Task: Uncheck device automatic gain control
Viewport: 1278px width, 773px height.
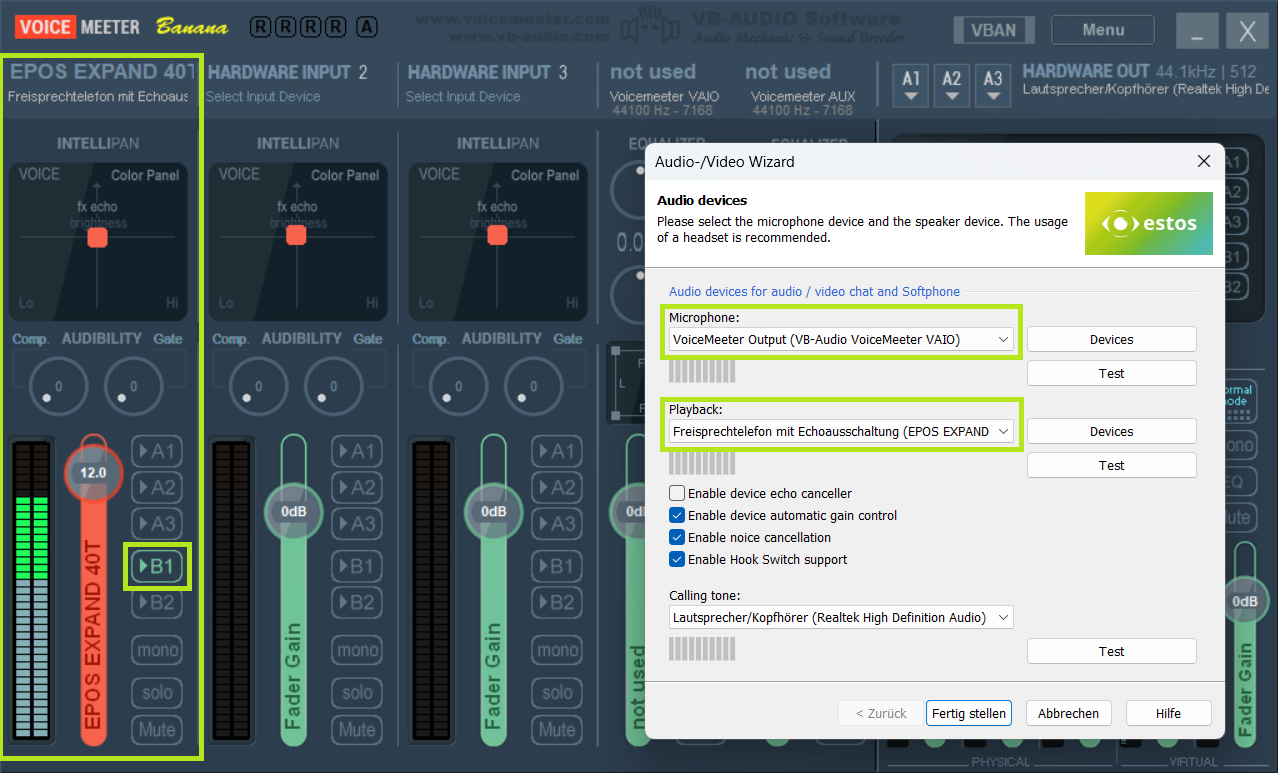Action: point(677,515)
